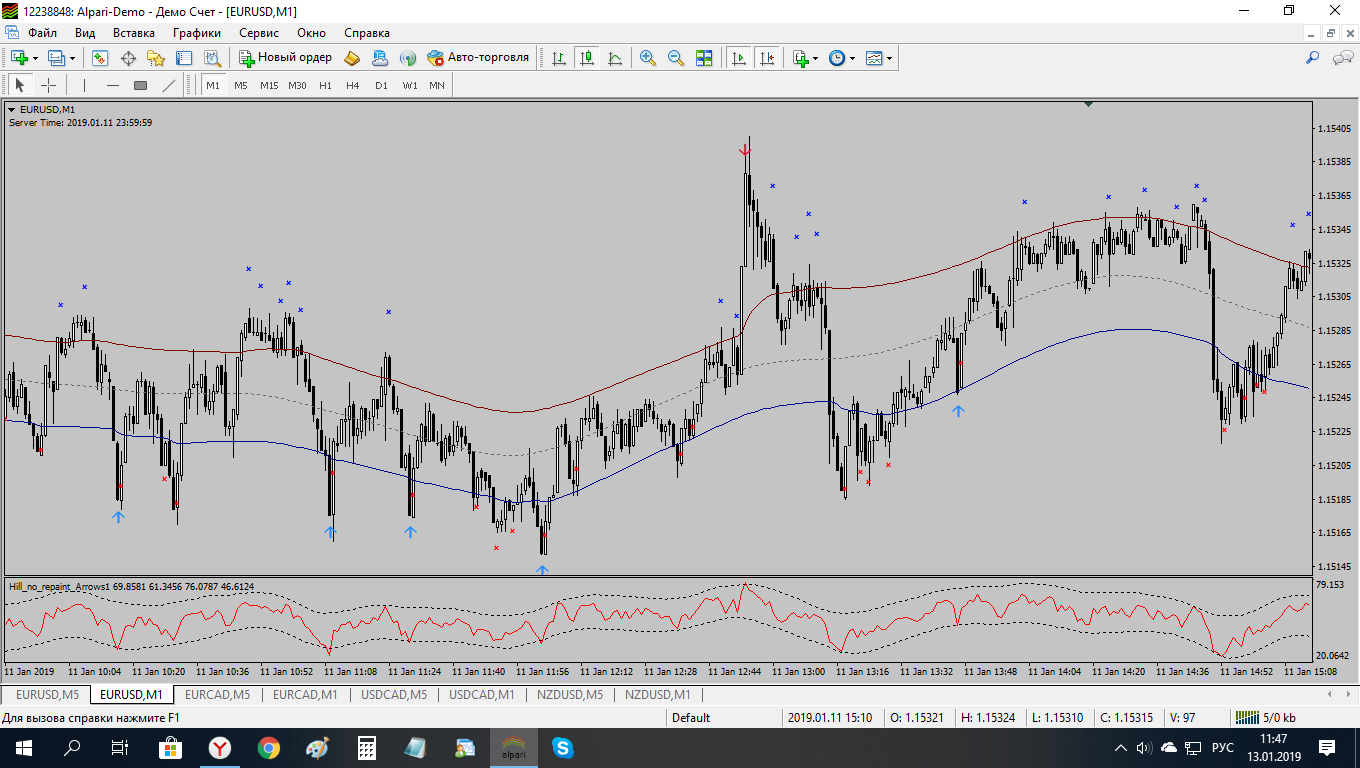Open the search magnifier at top right

tap(1313, 58)
